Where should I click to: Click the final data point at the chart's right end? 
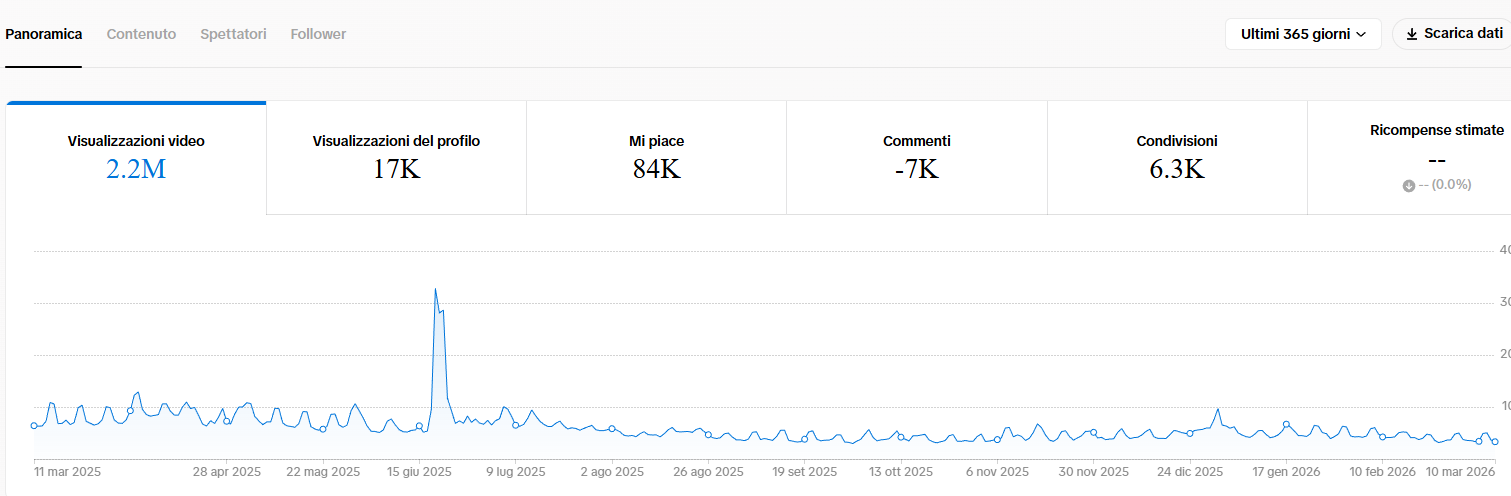click(x=1494, y=441)
